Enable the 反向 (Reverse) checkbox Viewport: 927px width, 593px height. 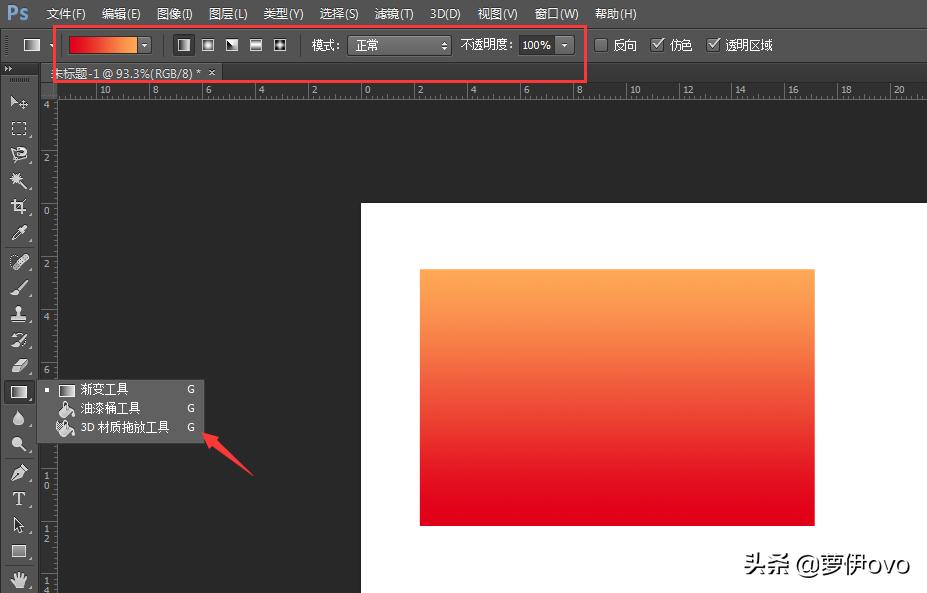click(x=601, y=45)
